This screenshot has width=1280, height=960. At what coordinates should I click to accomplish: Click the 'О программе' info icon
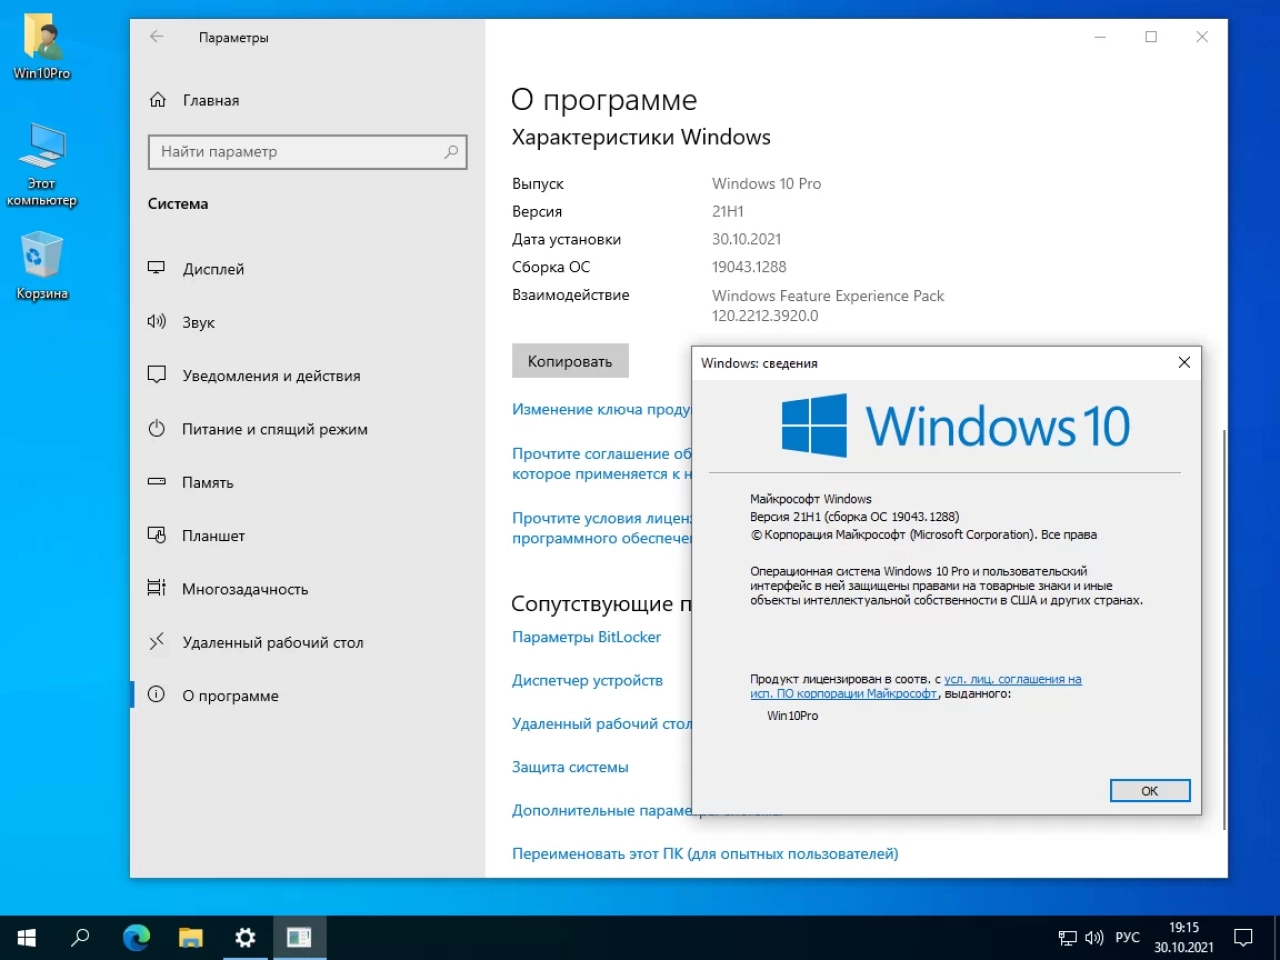156,695
